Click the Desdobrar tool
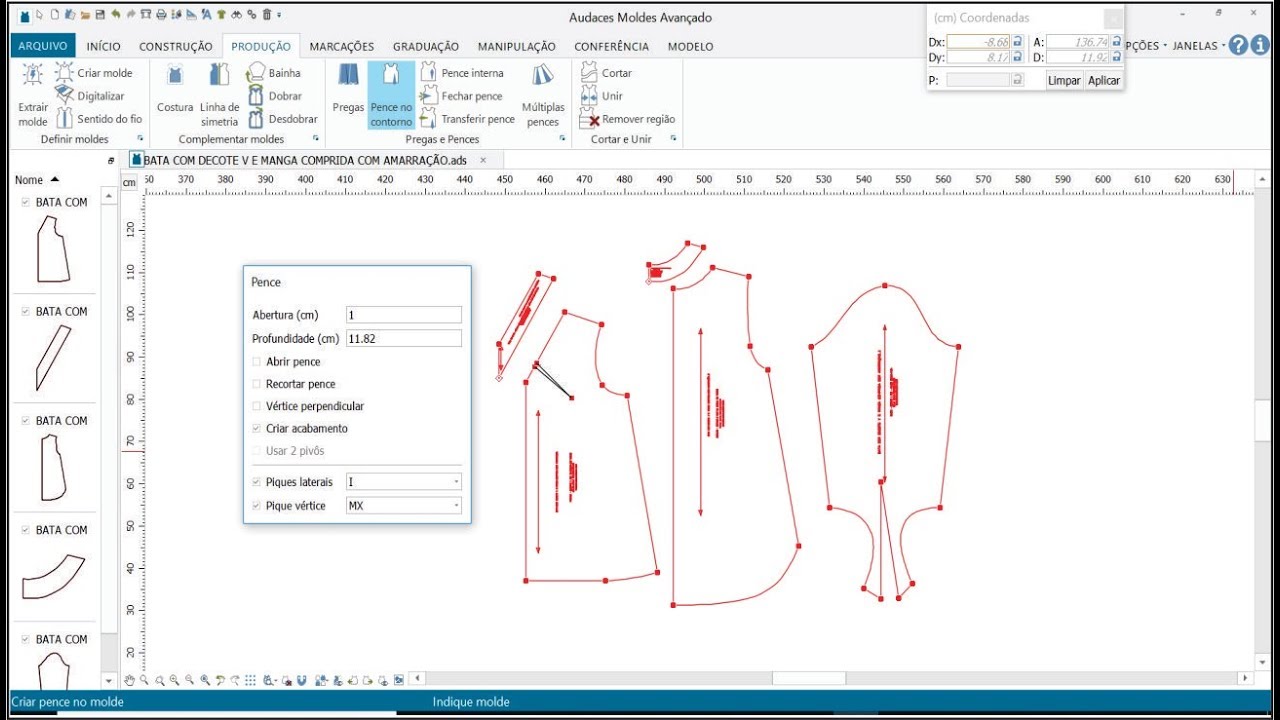Viewport: 1280px width, 720px height. [283, 119]
